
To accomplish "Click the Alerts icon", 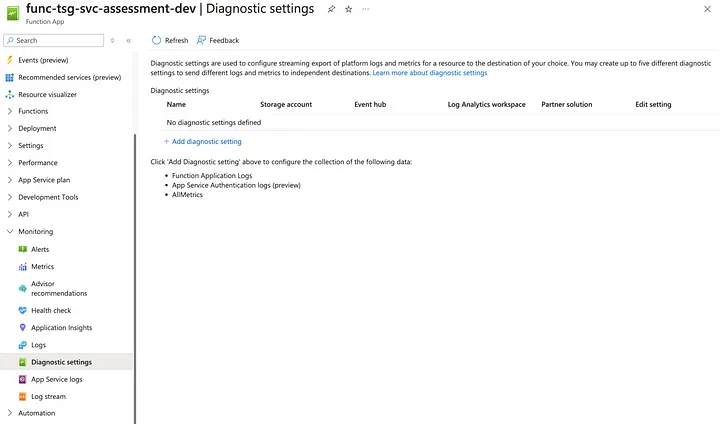I will click(x=22, y=249).
